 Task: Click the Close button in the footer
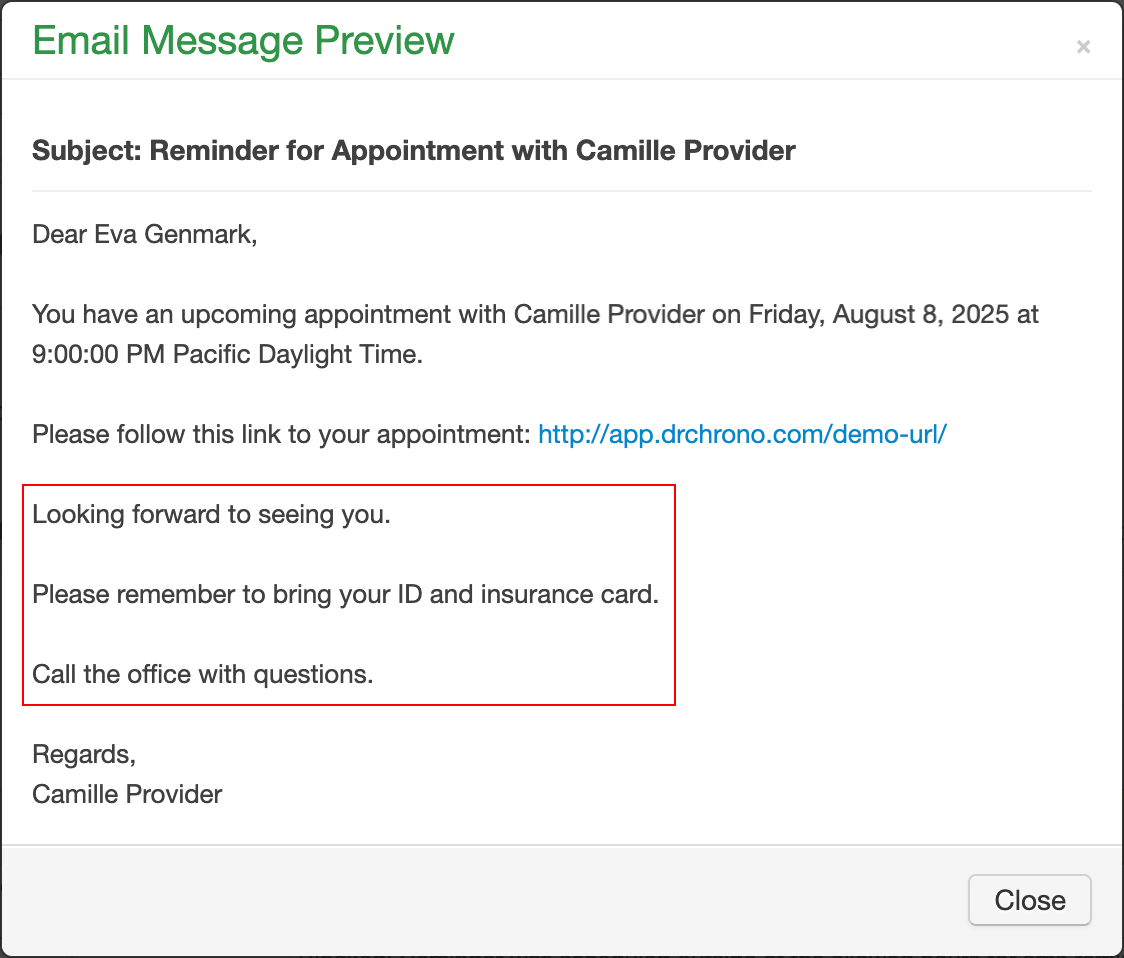(x=1029, y=900)
